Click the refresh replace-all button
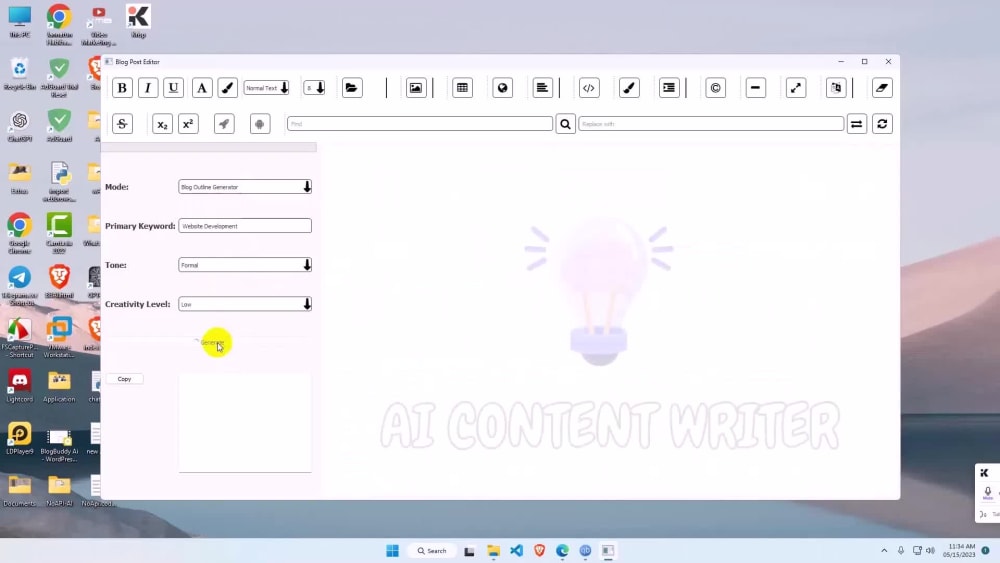Image resolution: width=1000 pixels, height=563 pixels. pyautogui.click(x=883, y=124)
